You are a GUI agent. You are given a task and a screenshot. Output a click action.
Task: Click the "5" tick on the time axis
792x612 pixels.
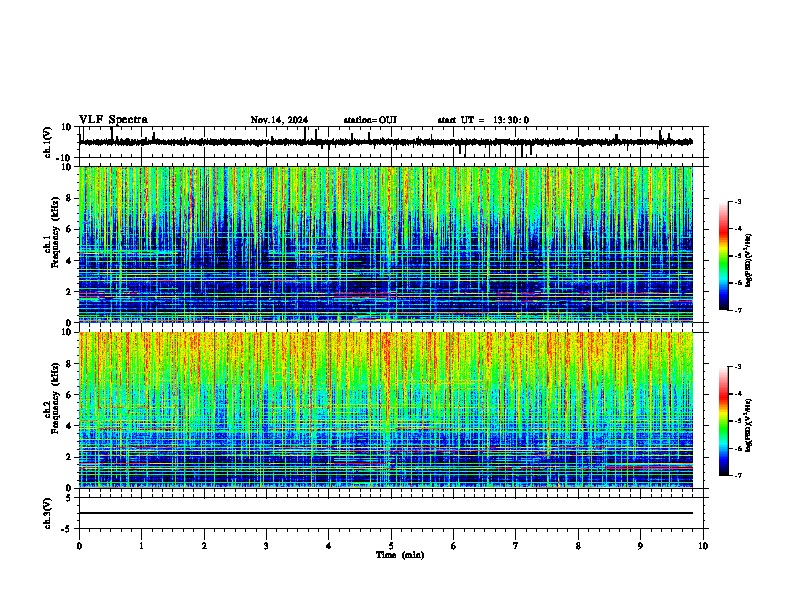click(391, 546)
